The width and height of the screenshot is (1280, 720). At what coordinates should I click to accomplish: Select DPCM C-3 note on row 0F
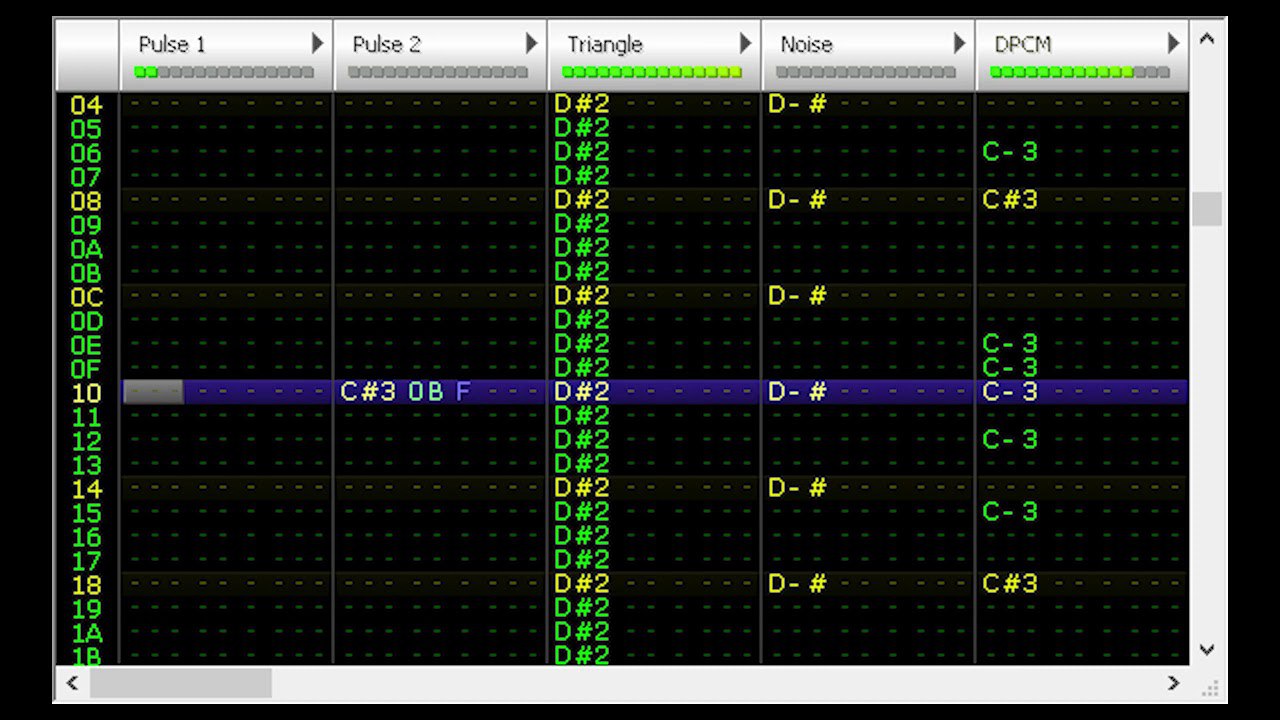[1010, 367]
